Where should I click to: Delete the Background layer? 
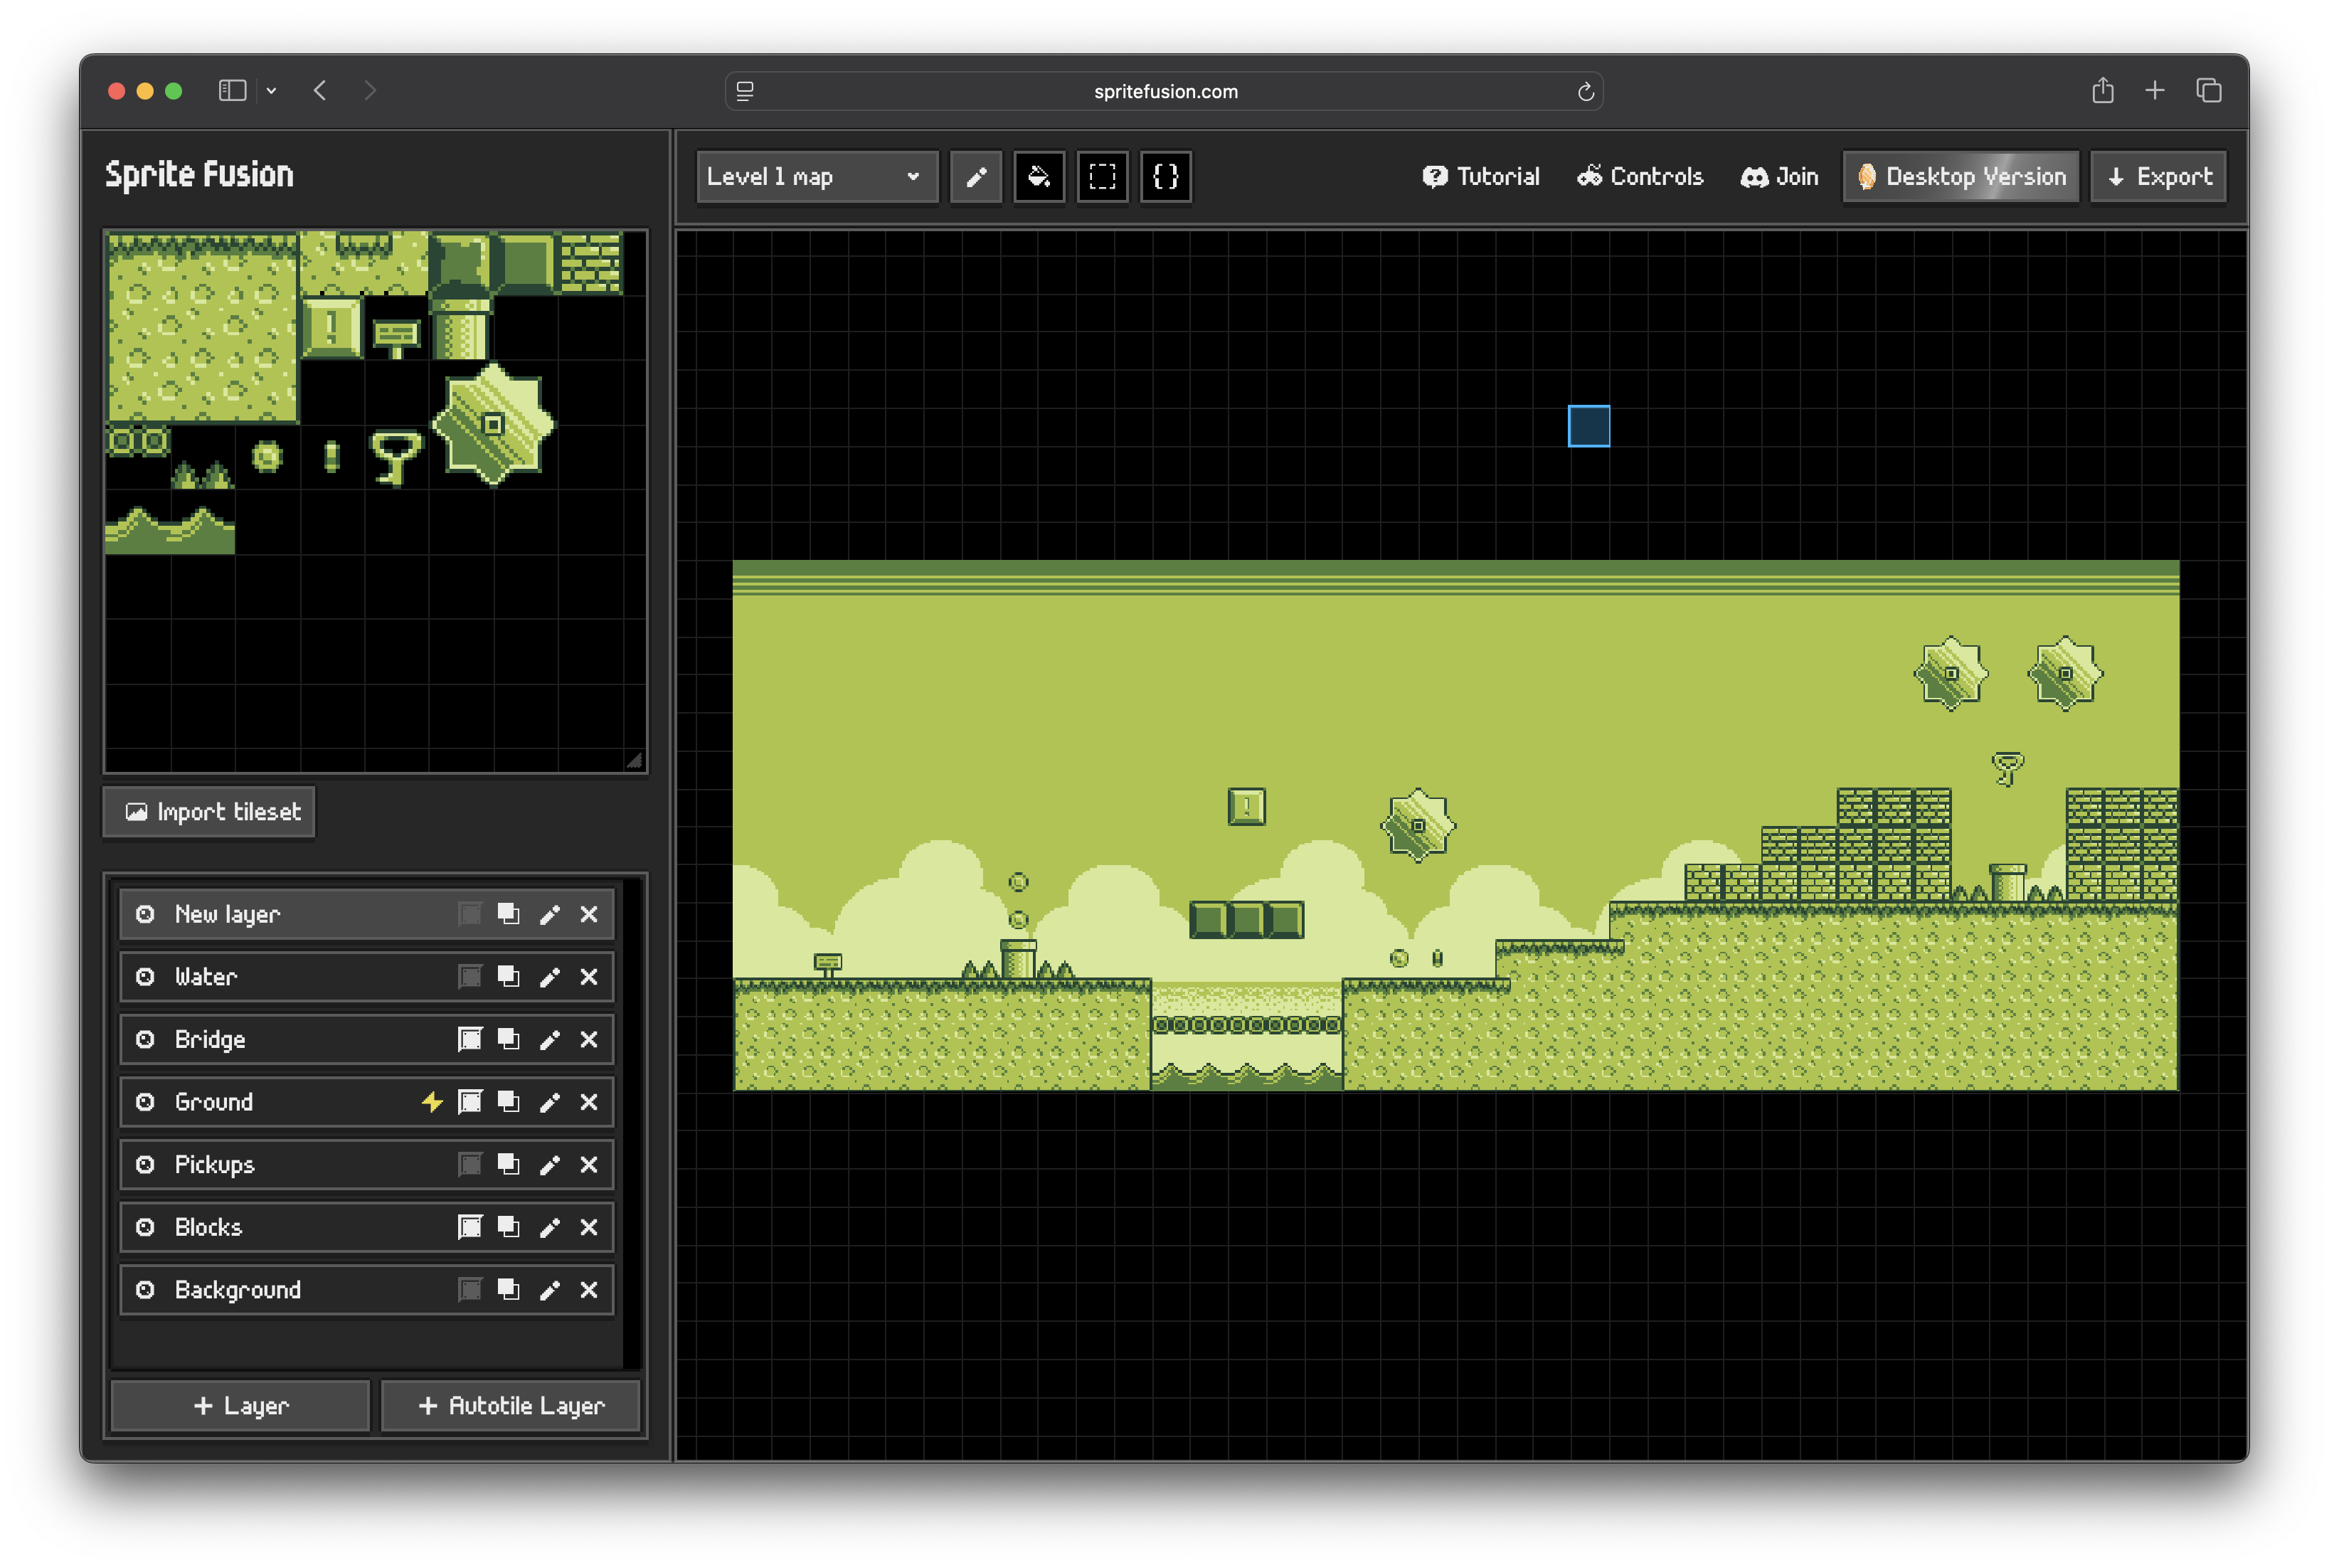[589, 1290]
